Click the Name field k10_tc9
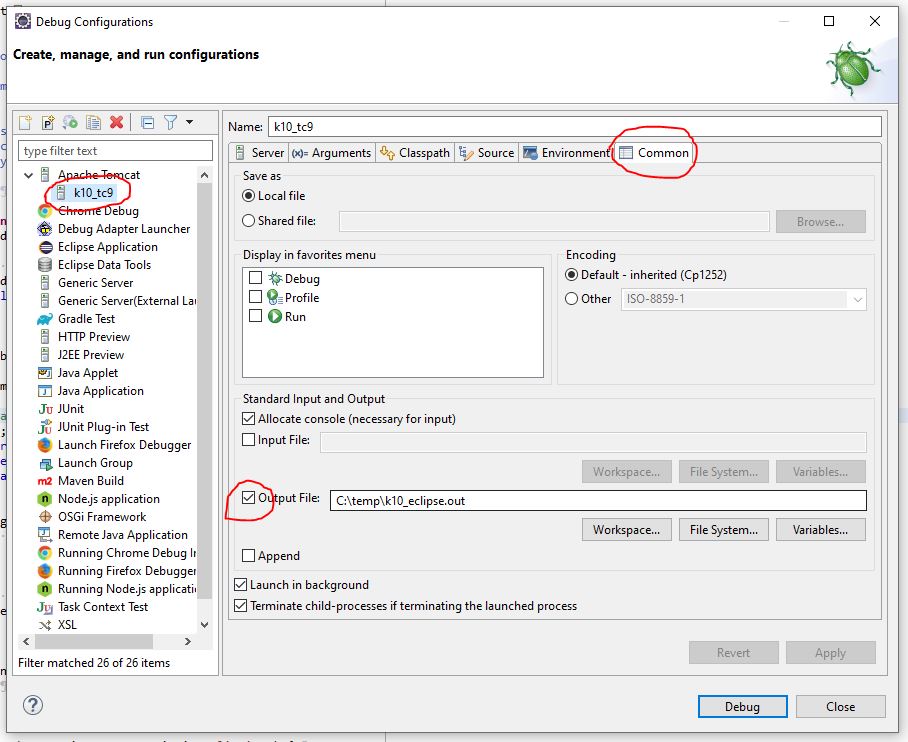The image size is (908, 742). click(x=574, y=126)
